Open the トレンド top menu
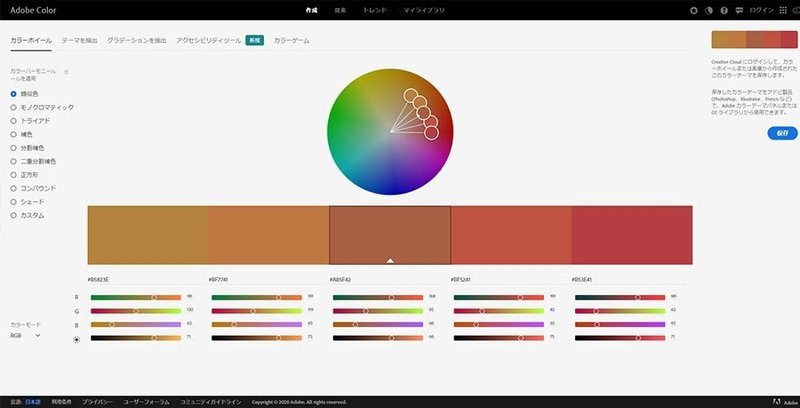The width and height of the screenshot is (800, 408). click(x=375, y=10)
